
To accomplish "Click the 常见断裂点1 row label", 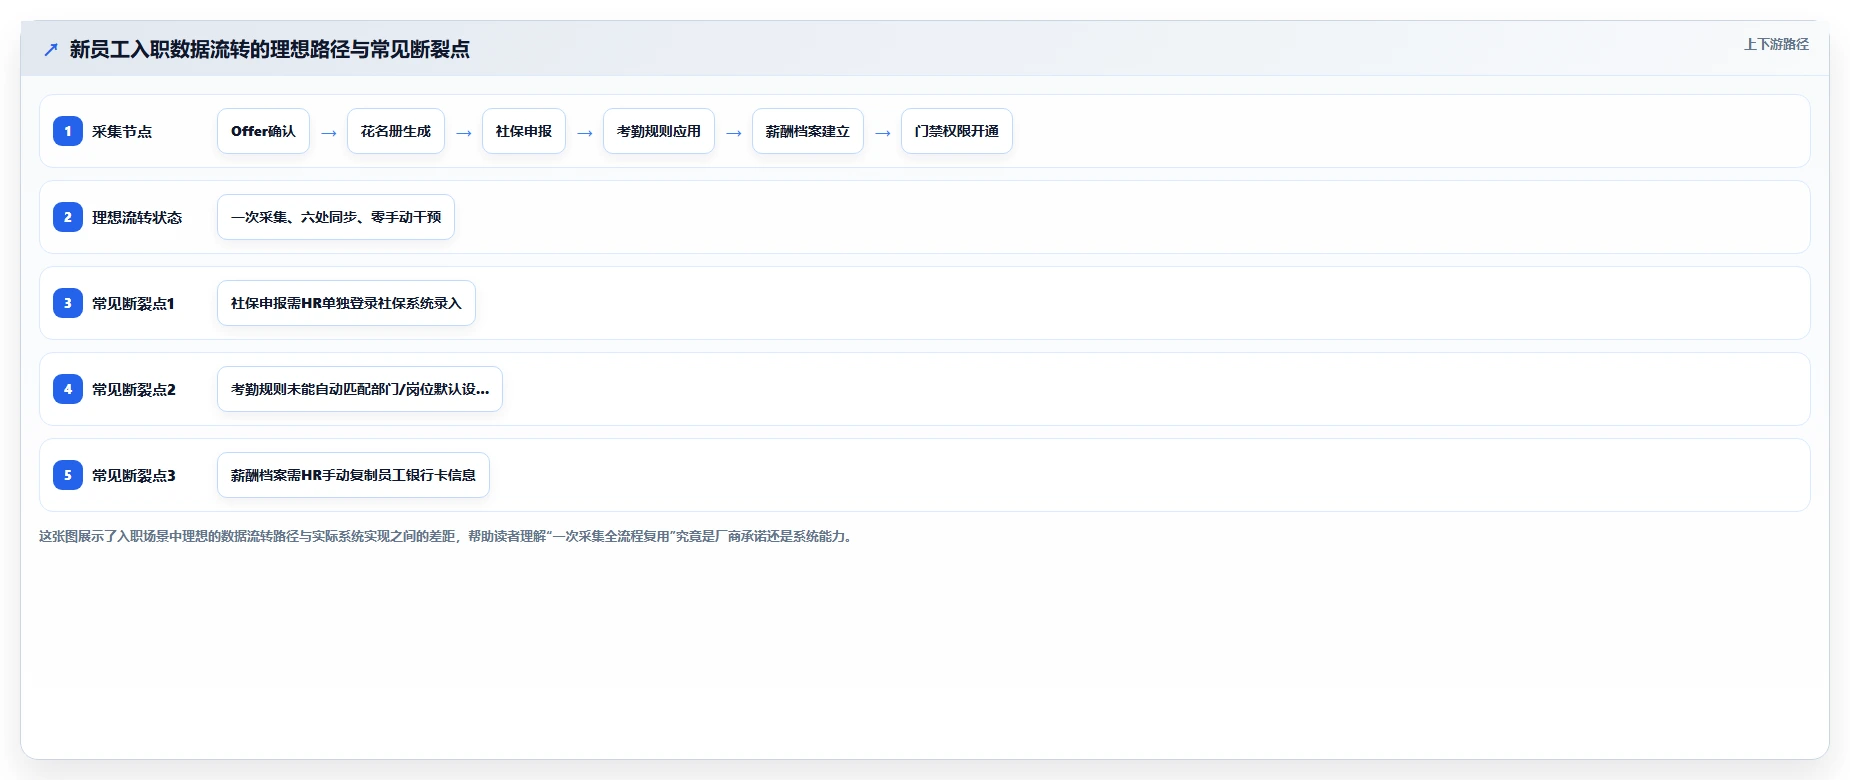I will 133,303.
